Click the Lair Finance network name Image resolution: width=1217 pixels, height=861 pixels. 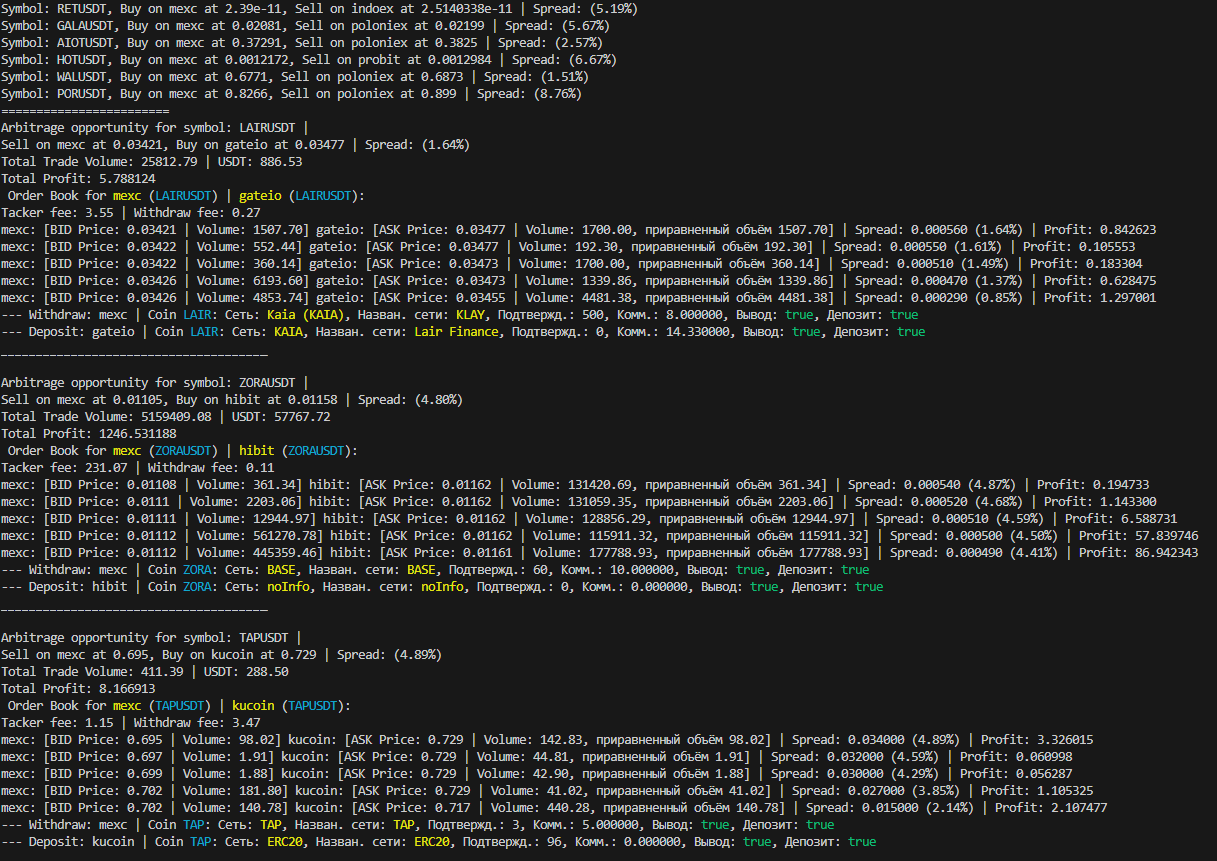pos(456,331)
